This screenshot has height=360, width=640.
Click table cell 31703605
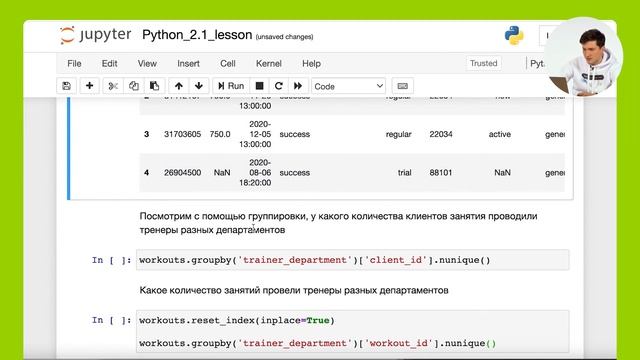[182, 134]
